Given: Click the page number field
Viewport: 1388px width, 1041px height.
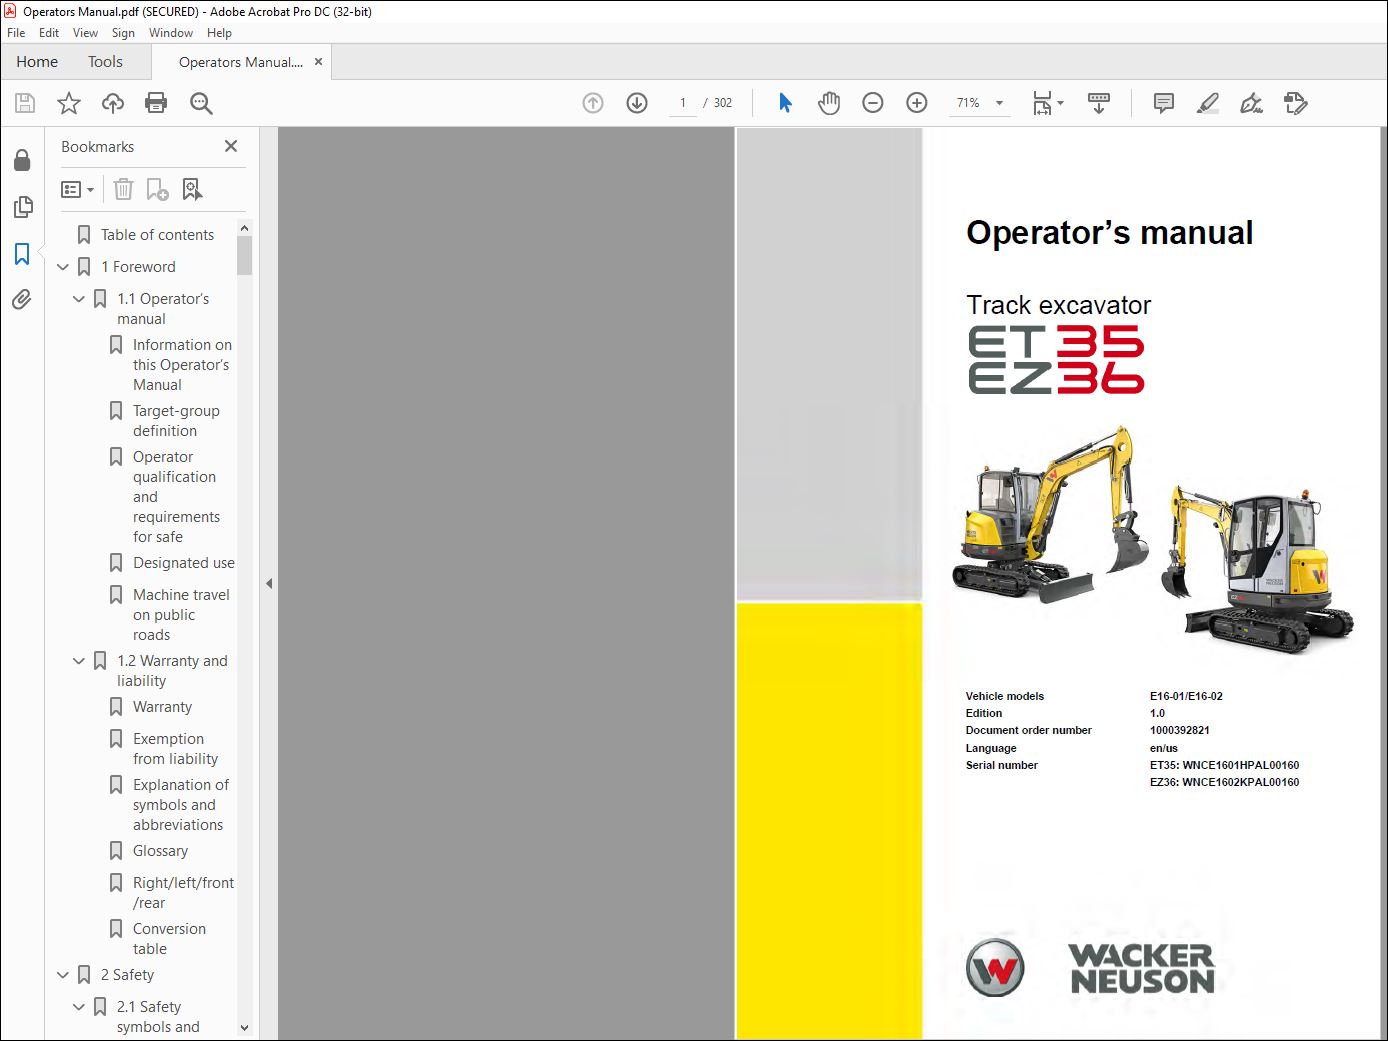Looking at the screenshot, I should (x=683, y=103).
